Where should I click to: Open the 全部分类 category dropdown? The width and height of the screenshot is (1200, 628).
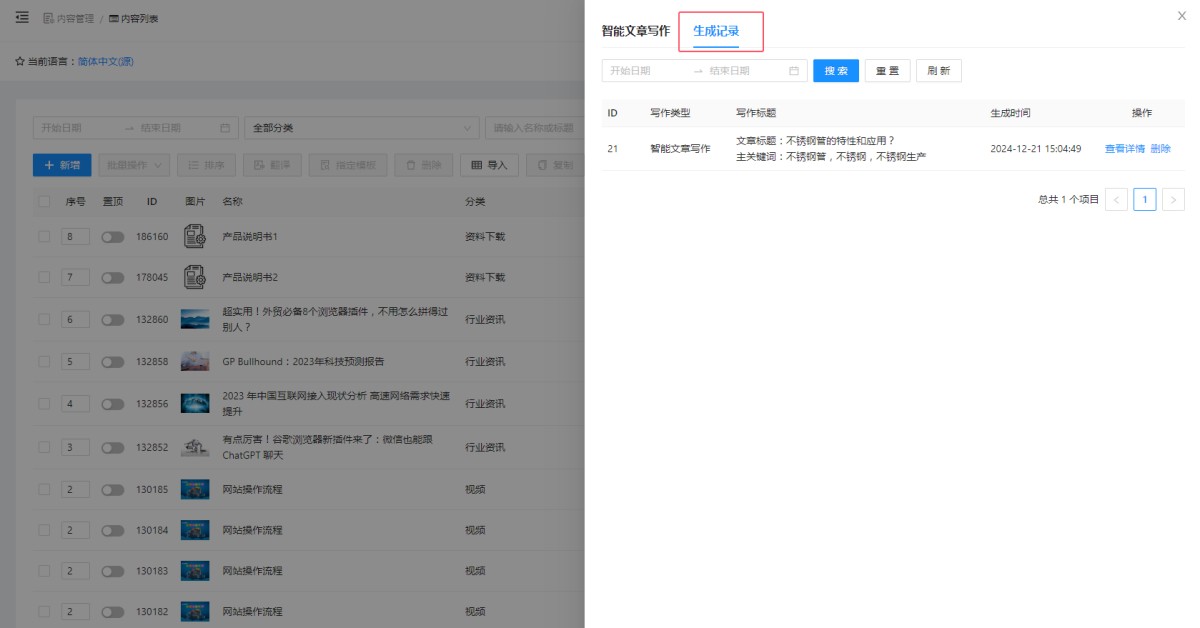click(361, 128)
